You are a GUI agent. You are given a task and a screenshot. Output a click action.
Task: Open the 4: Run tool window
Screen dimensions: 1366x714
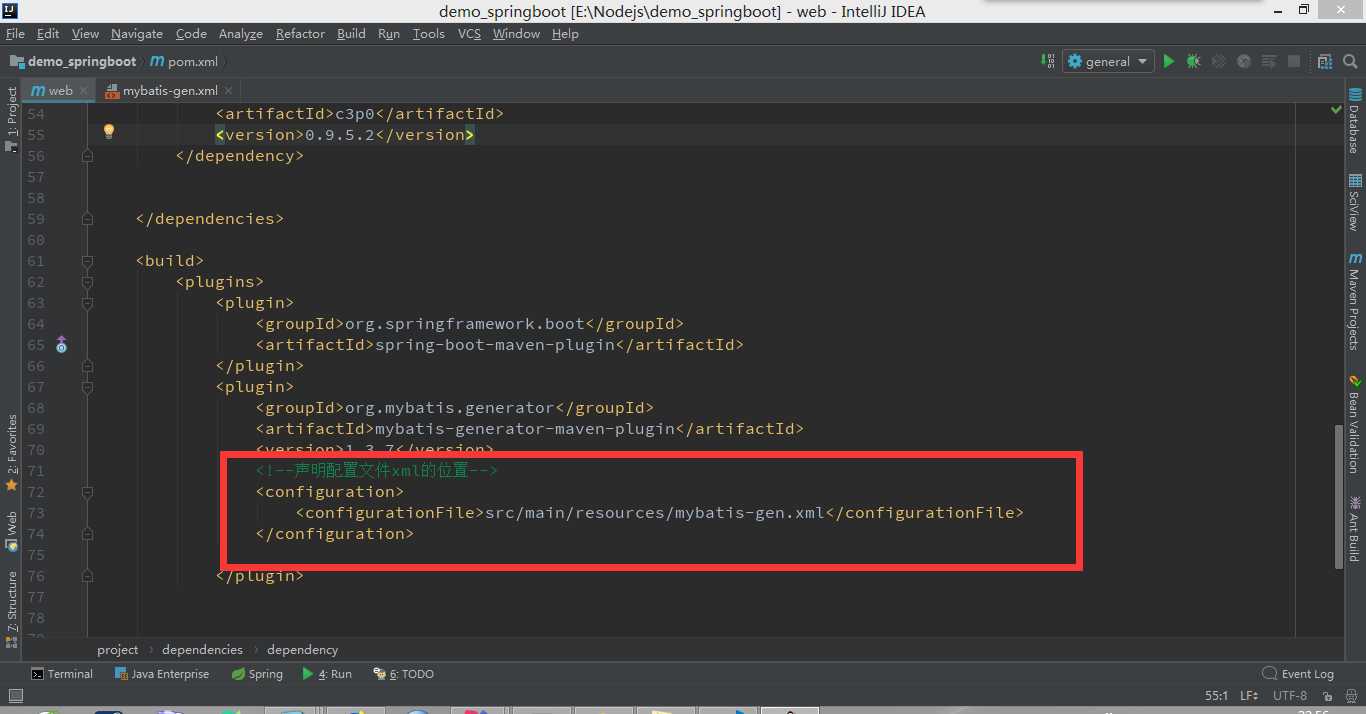point(327,674)
